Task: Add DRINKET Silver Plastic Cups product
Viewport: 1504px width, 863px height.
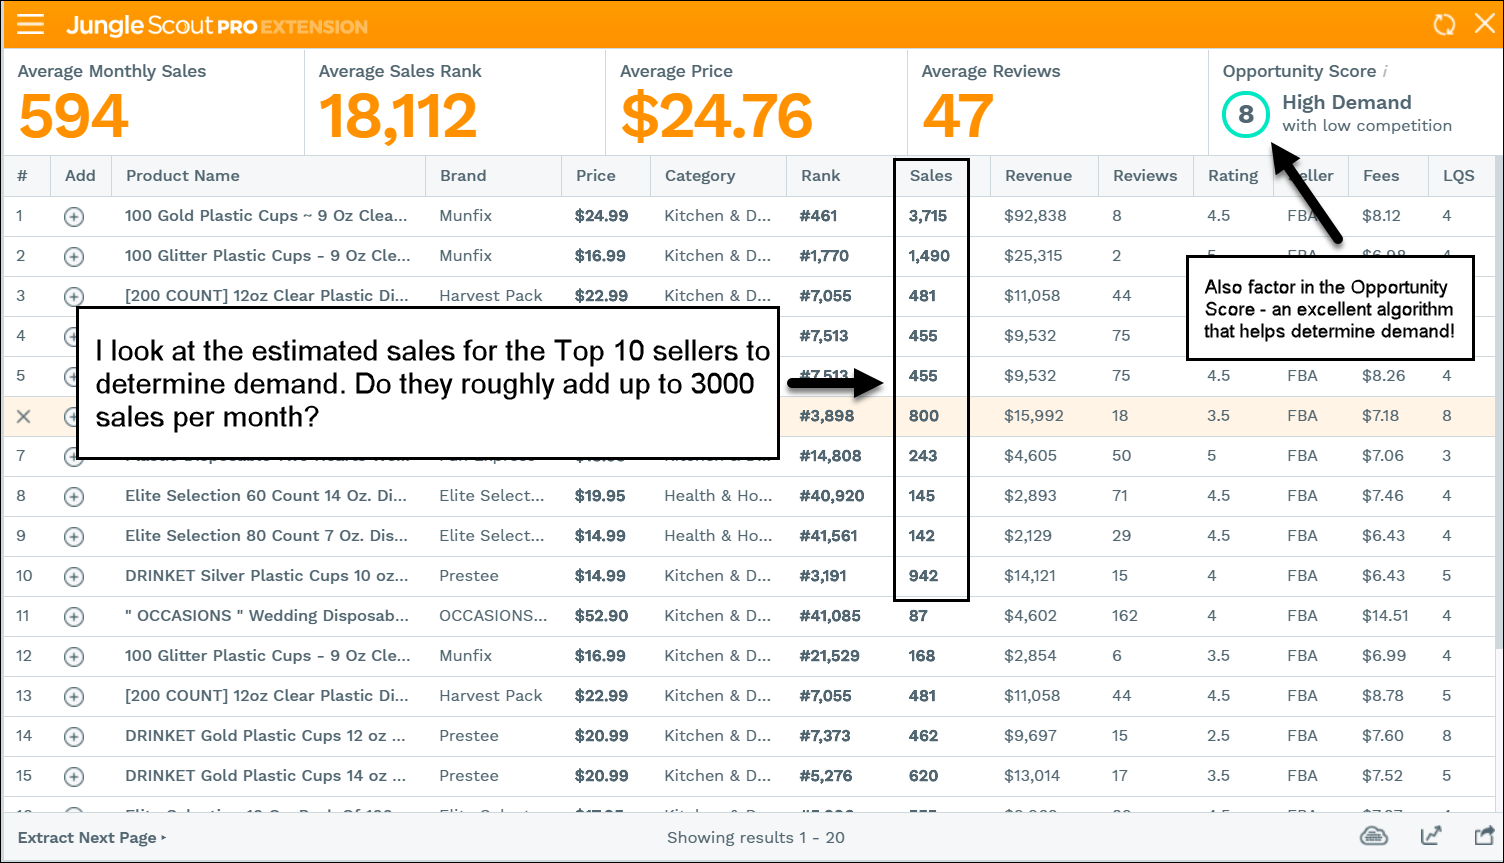Action: (x=74, y=576)
